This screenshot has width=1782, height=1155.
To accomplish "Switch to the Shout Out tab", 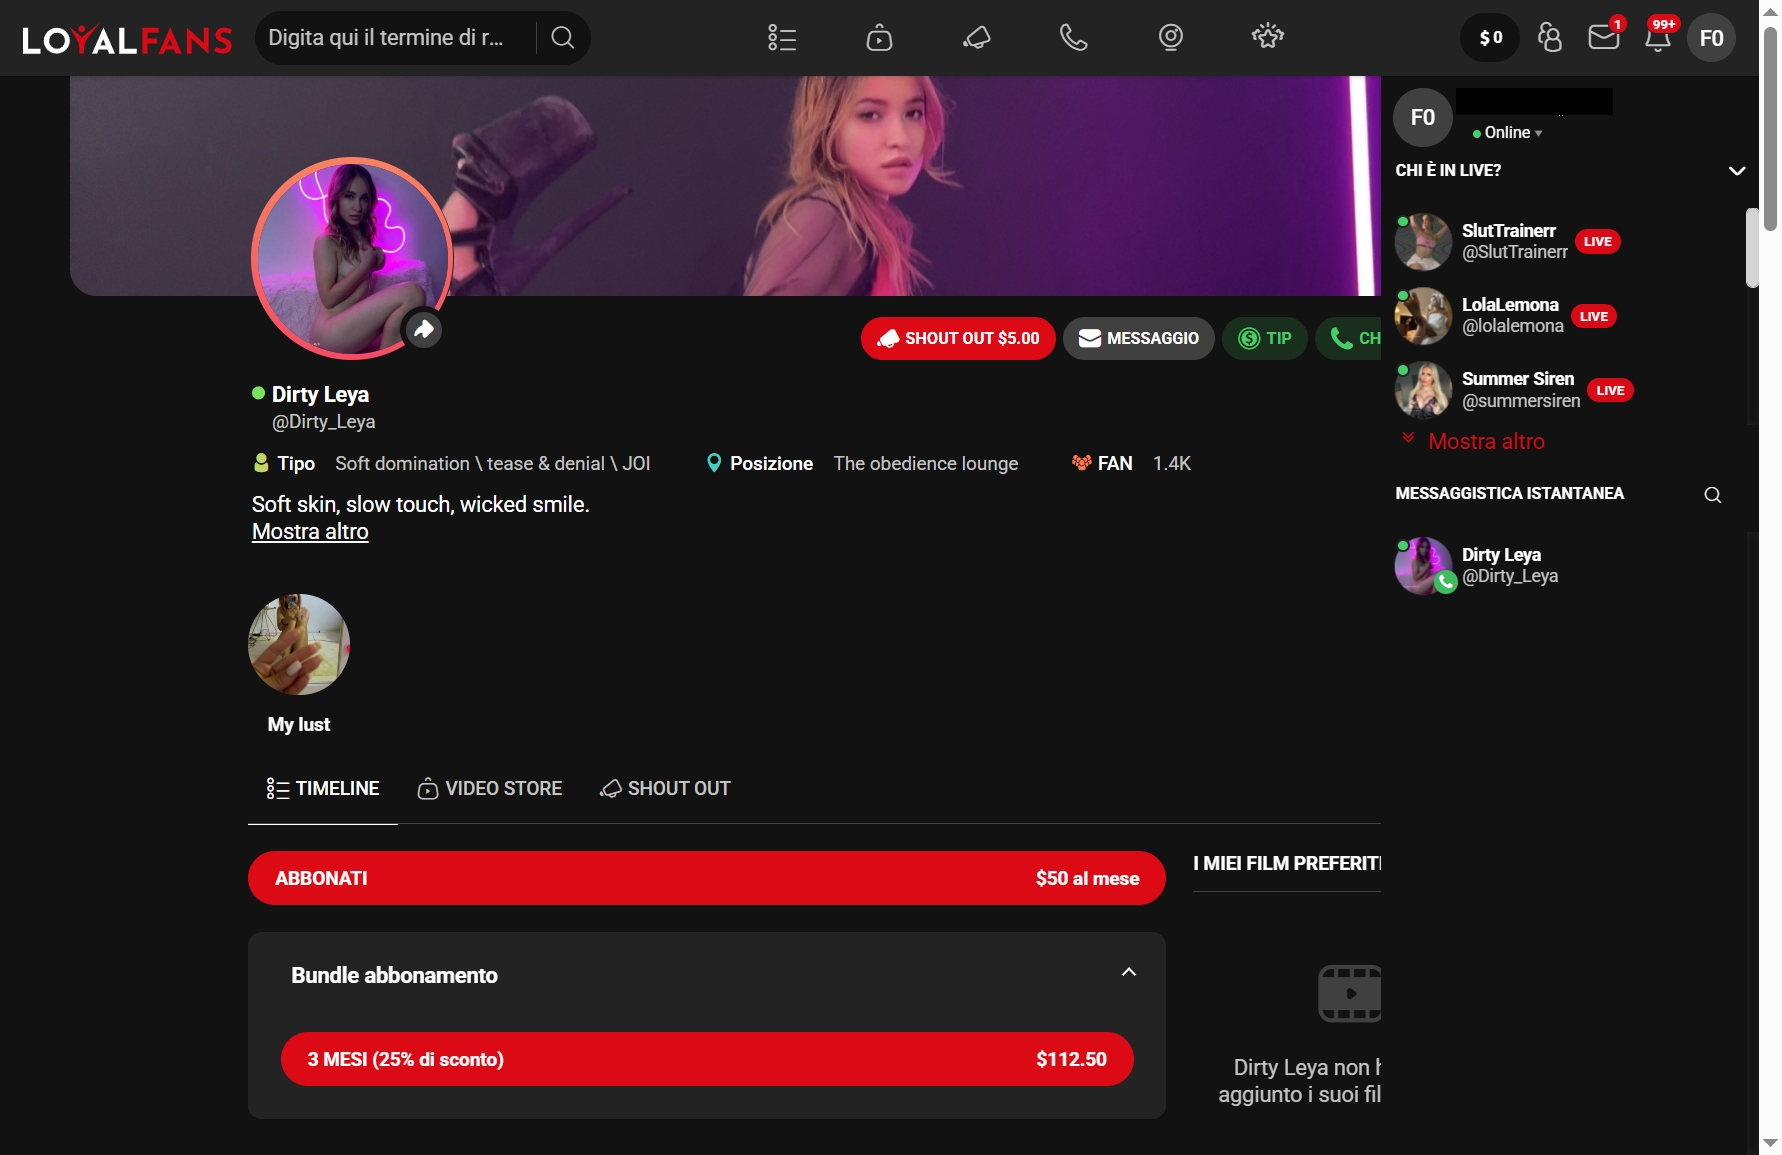I will 665,789.
